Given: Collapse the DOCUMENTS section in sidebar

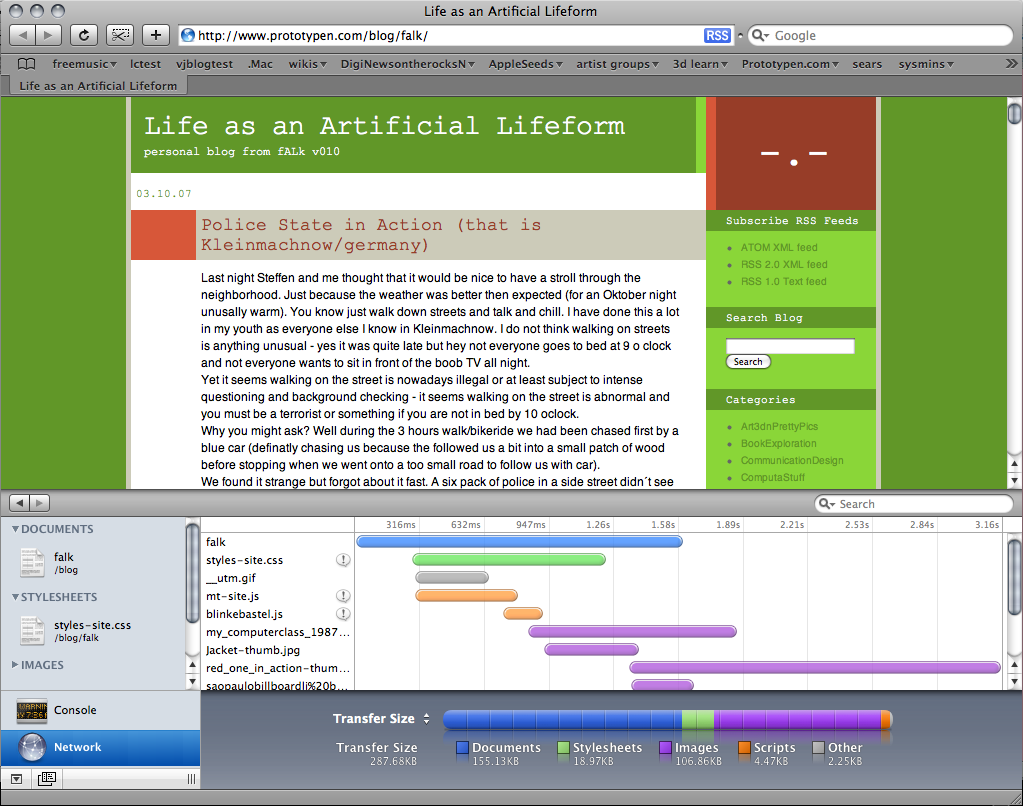Looking at the screenshot, I should click(13, 529).
